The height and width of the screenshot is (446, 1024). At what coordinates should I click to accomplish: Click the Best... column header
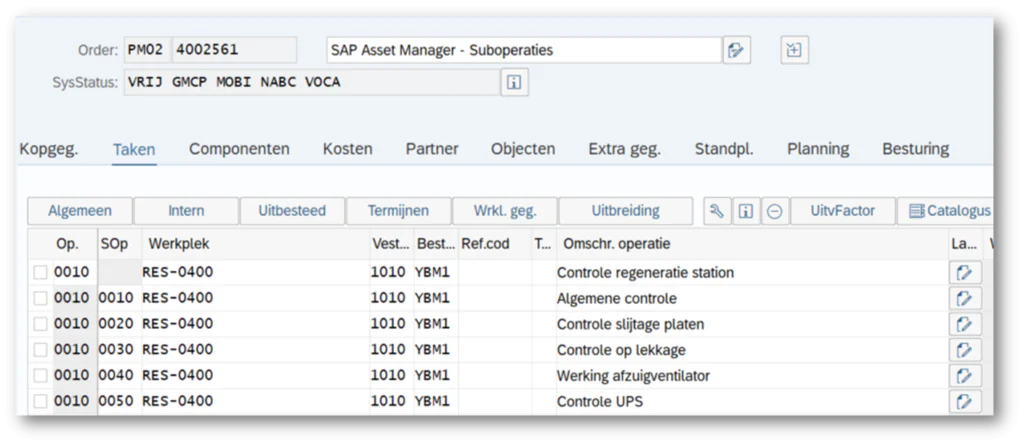(436, 244)
